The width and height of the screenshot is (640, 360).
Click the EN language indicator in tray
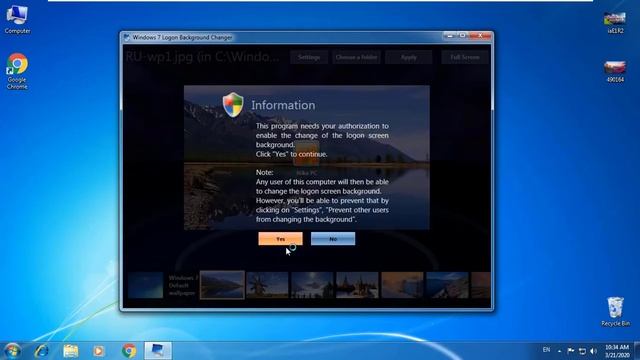pyautogui.click(x=547, y=350)
